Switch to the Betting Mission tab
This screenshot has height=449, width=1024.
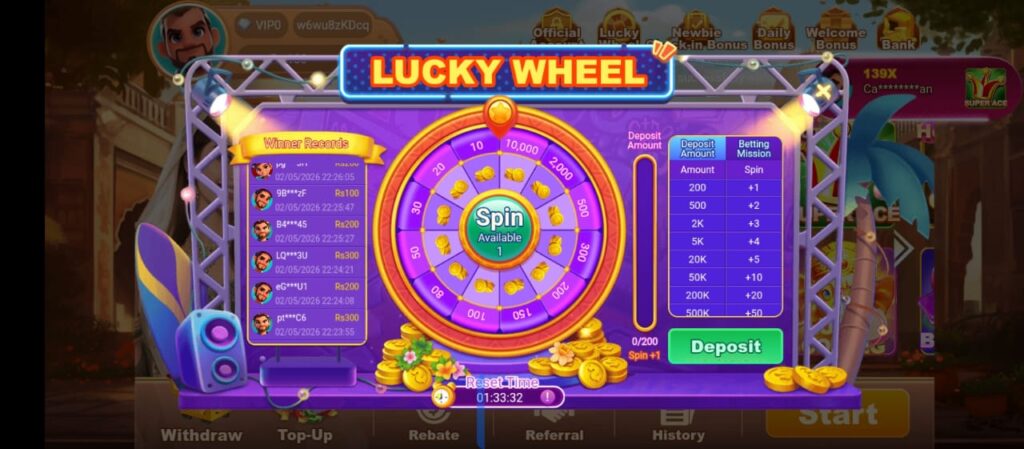(754, 148)
